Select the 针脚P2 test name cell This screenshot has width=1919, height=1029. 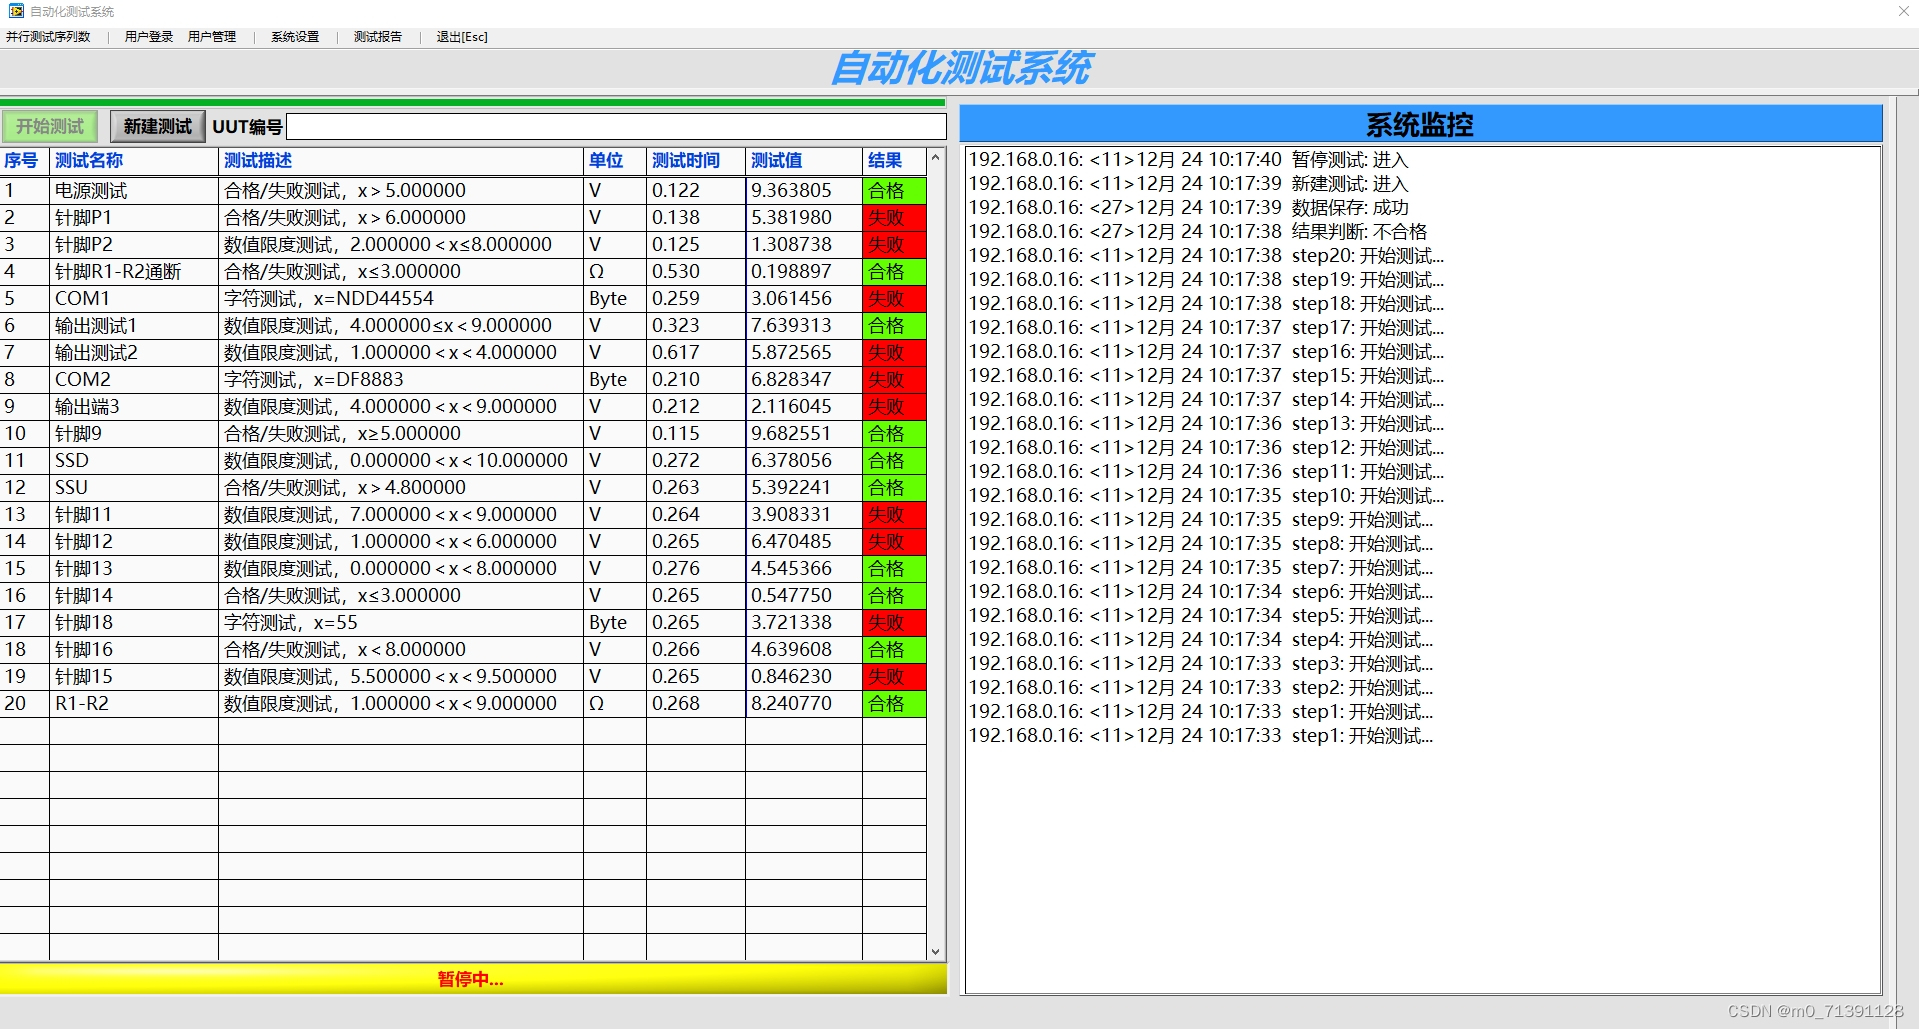pyautogui.click(x=134, y=245)
